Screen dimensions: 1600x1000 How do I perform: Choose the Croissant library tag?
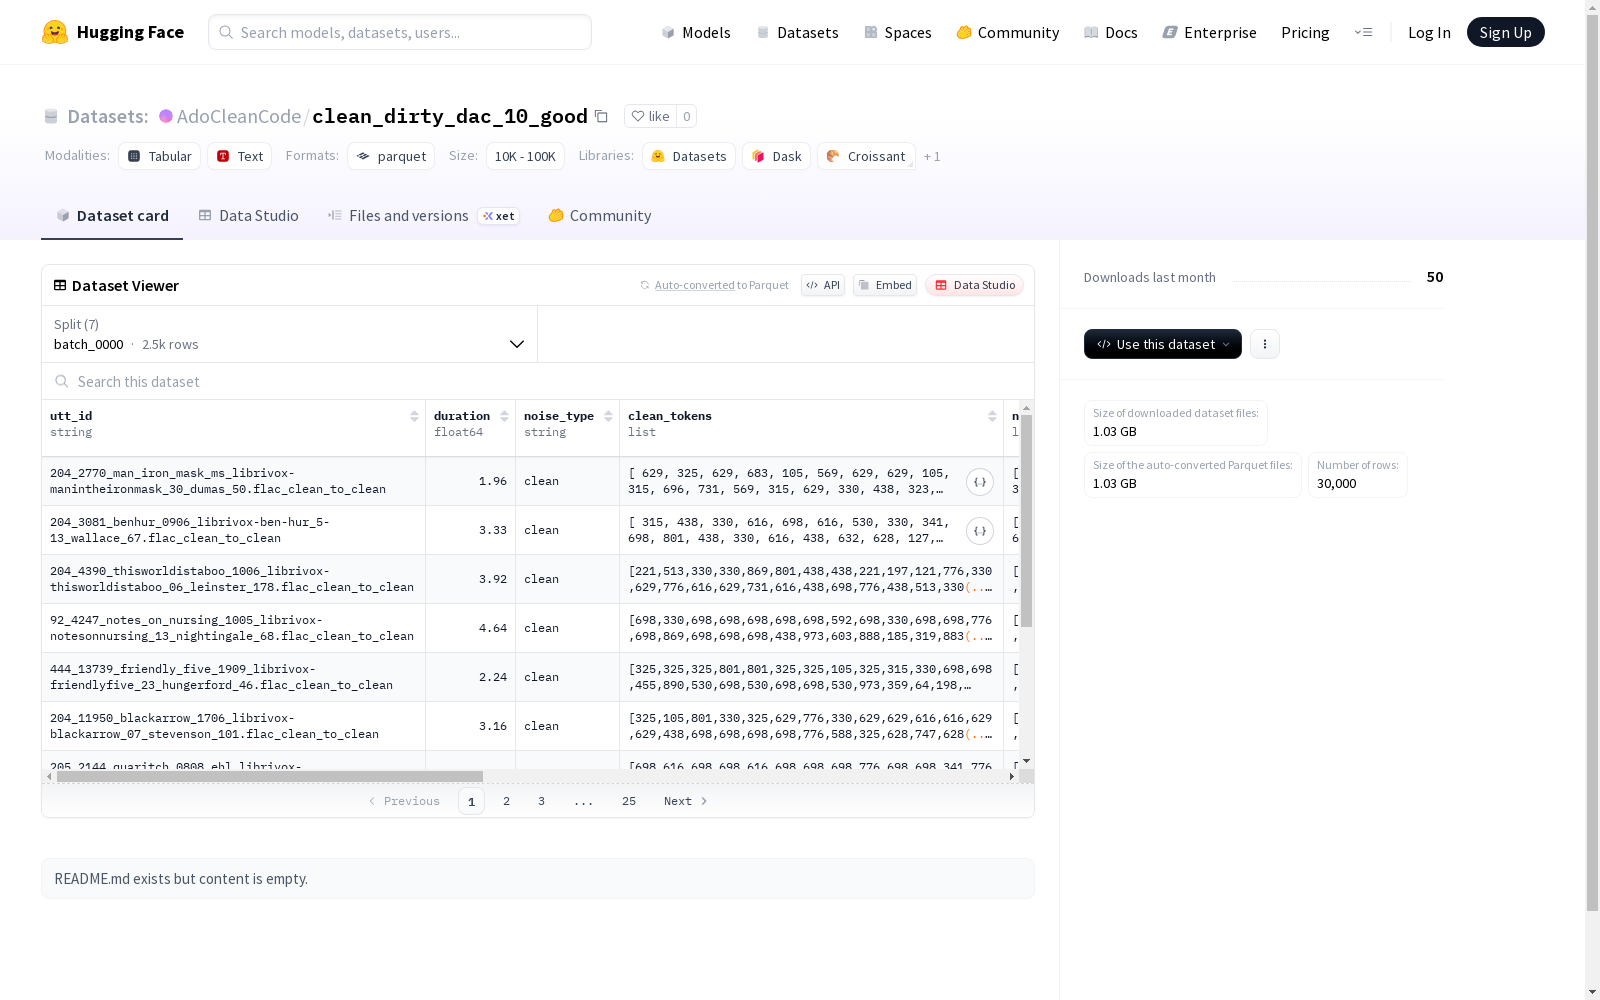[x=866, y=156]
